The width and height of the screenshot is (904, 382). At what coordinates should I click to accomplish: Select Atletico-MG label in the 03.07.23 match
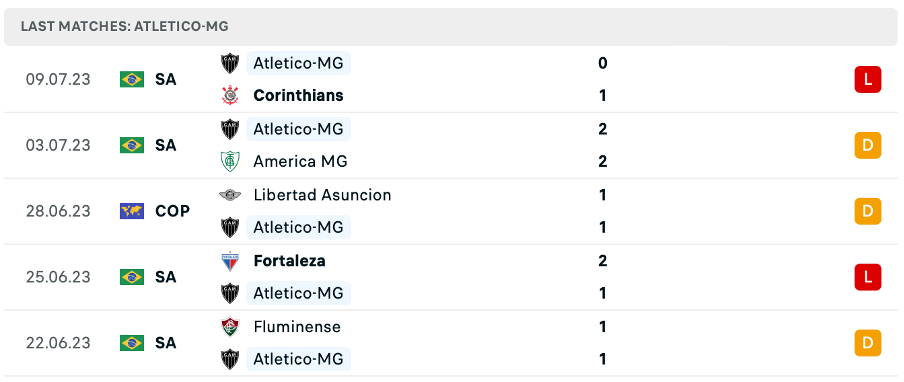298,128
